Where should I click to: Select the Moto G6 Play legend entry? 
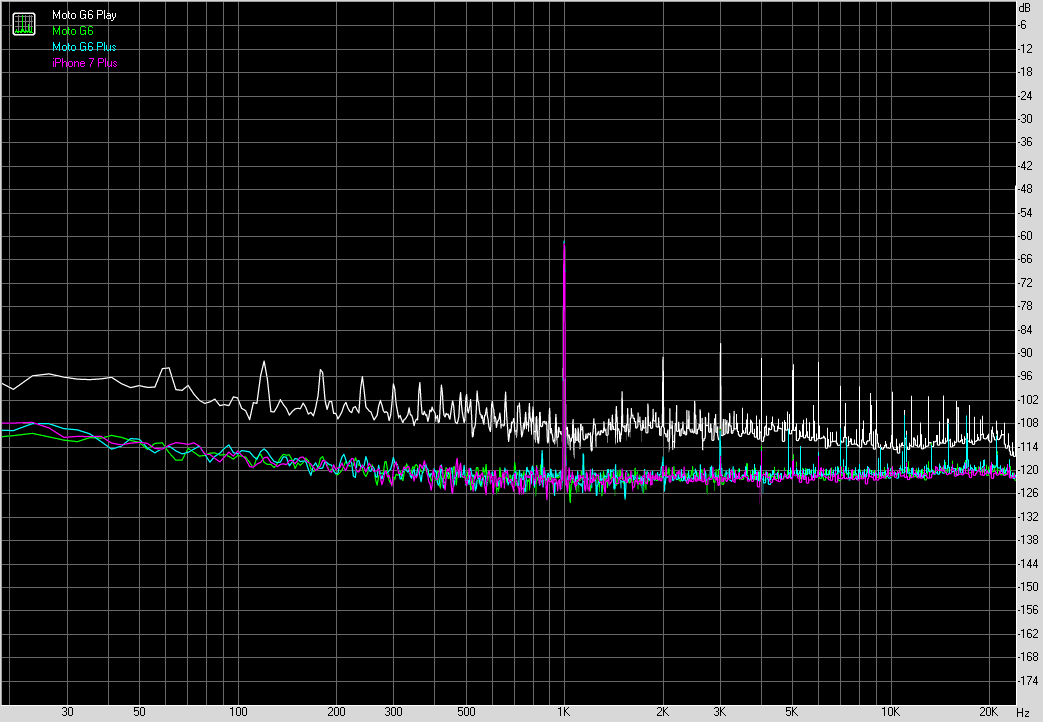point(84,15)
